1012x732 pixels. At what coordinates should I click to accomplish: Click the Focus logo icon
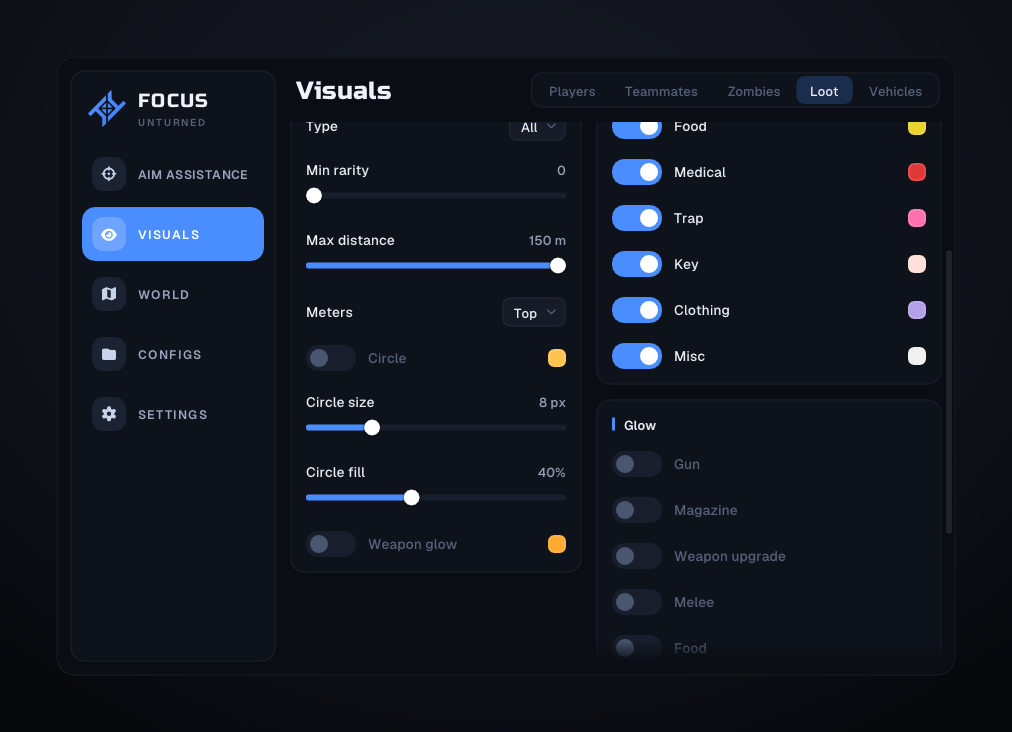107,108
